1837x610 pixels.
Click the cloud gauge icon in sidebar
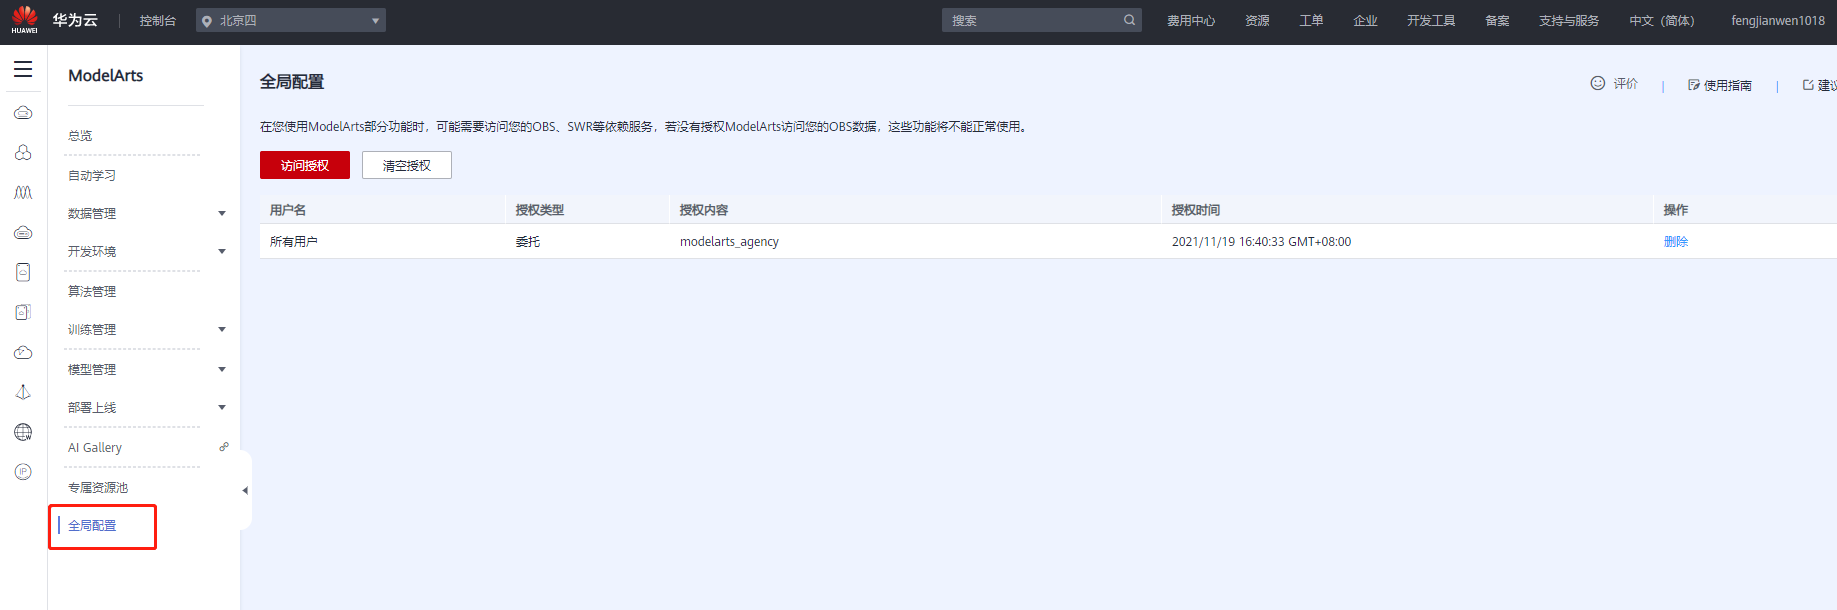tap(23, 352)
